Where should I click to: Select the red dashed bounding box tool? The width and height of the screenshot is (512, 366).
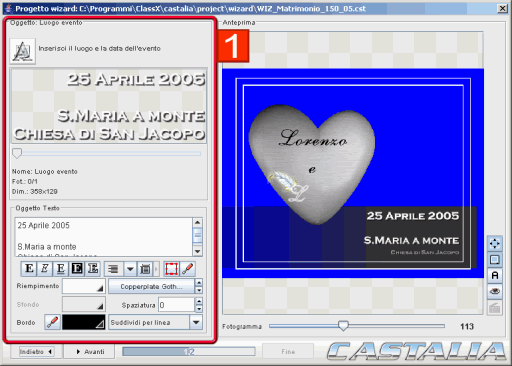click(171, 269)
